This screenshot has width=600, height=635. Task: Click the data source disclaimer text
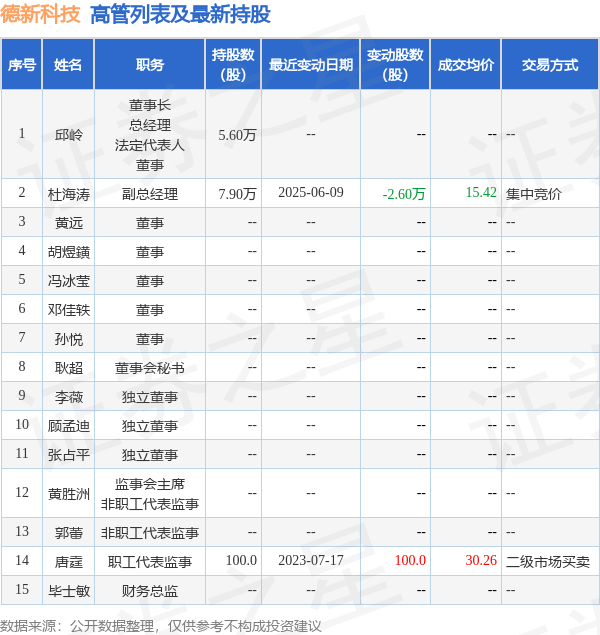pos(161,626)
